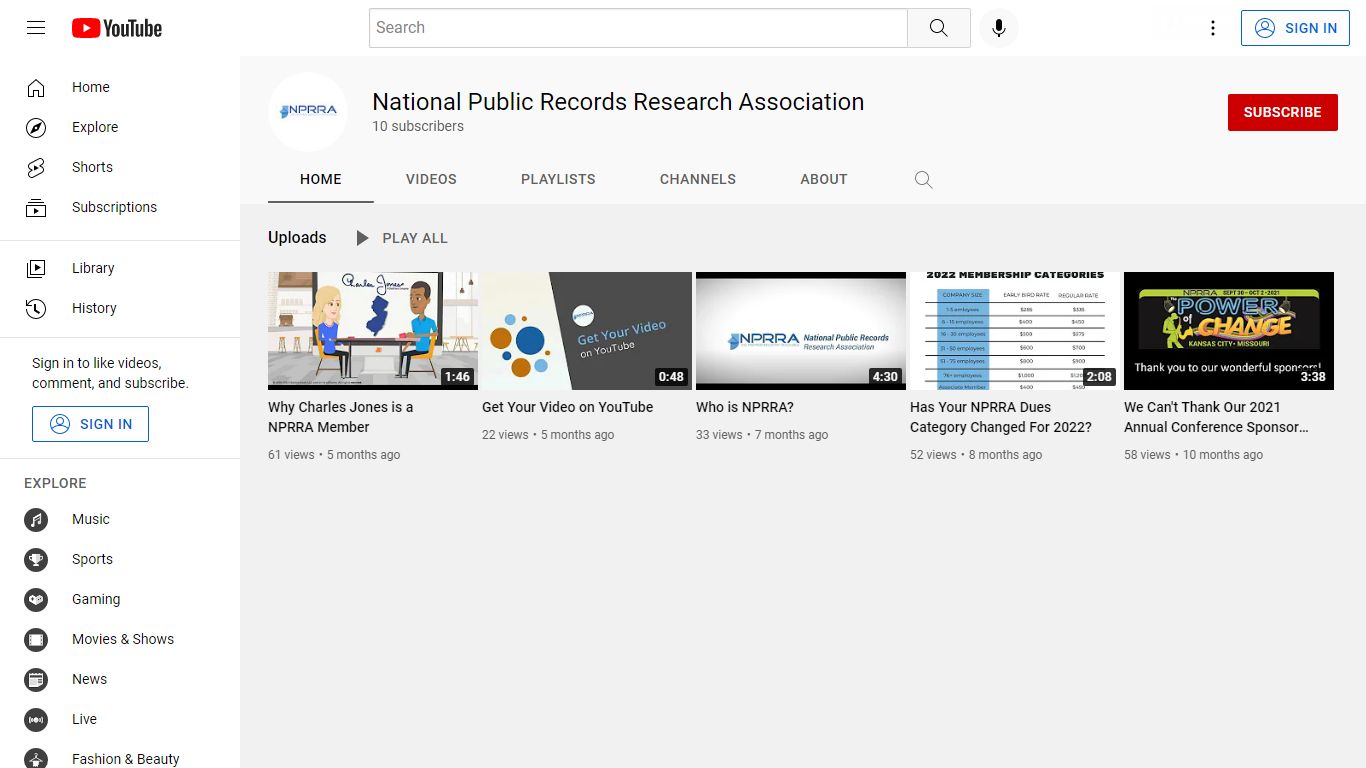The image size is (1366, 768).
Task: Open Who is NPRRA? video thumbnail
Action: [801, 331]
